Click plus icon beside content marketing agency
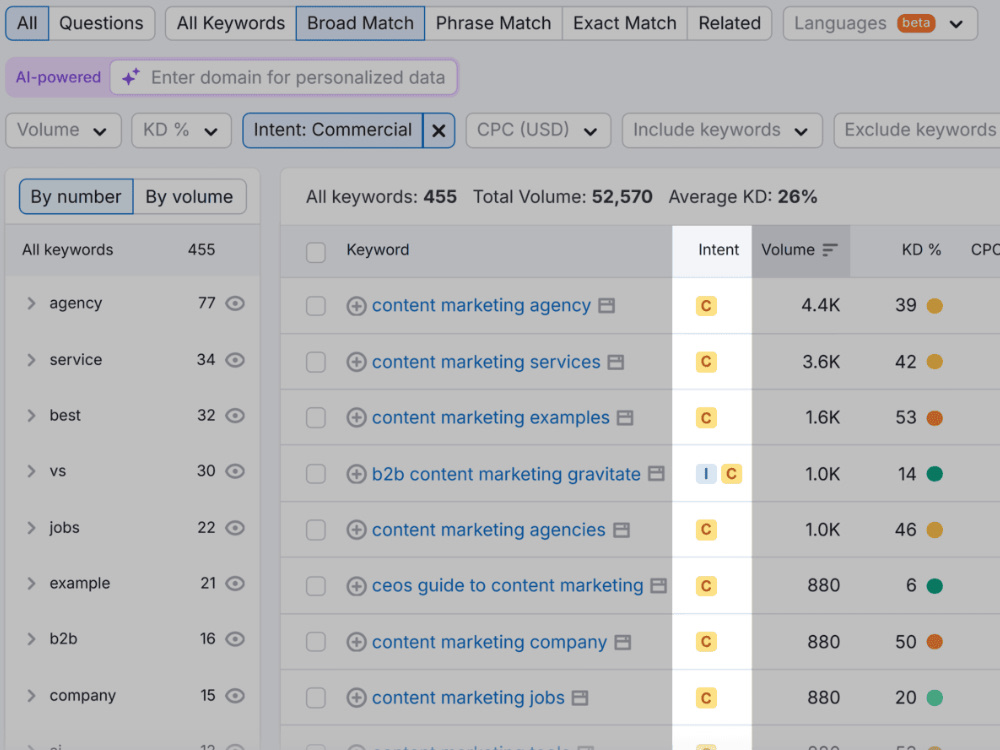Screen dimensions: 1000x750 (356, 306)
